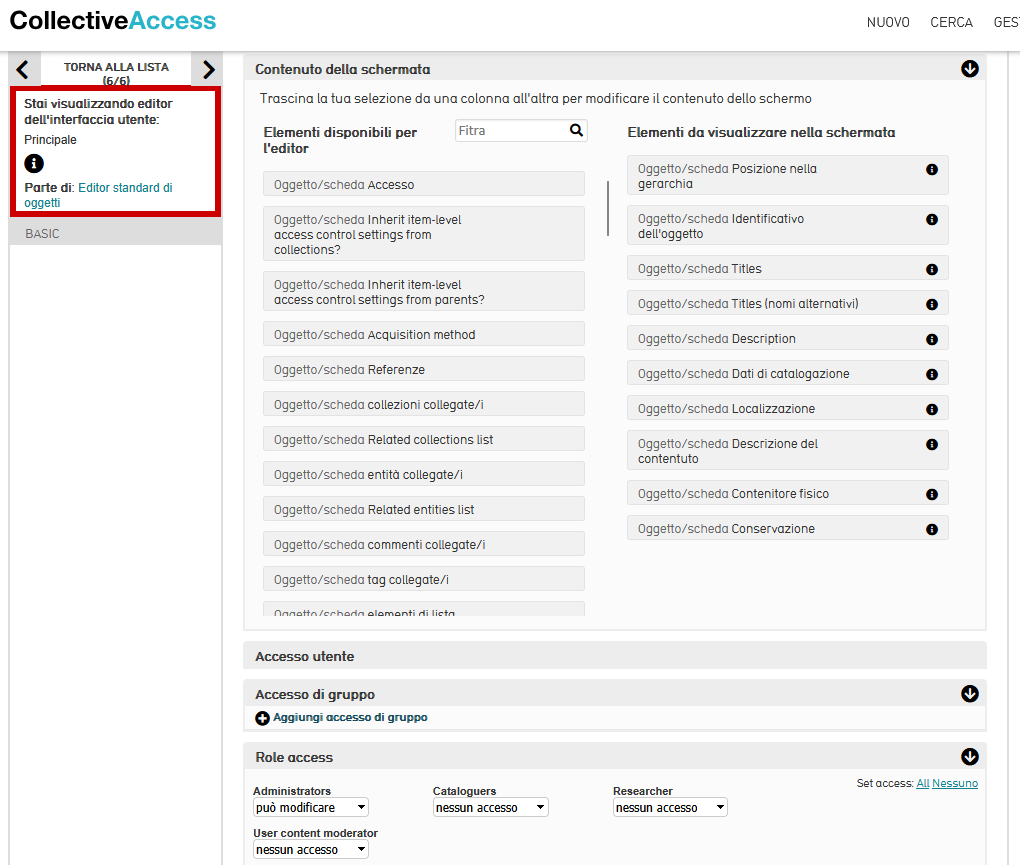Select Oggetto/scheda Referenze available element
This screenshot has height=865, width=1020.
pyautogui.click(x=423, y=369)
